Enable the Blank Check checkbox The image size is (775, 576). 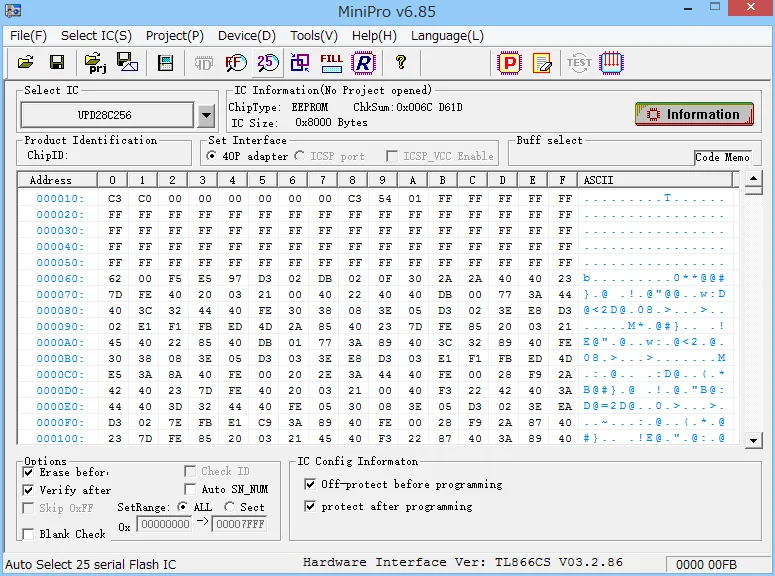tap(28, 534)
